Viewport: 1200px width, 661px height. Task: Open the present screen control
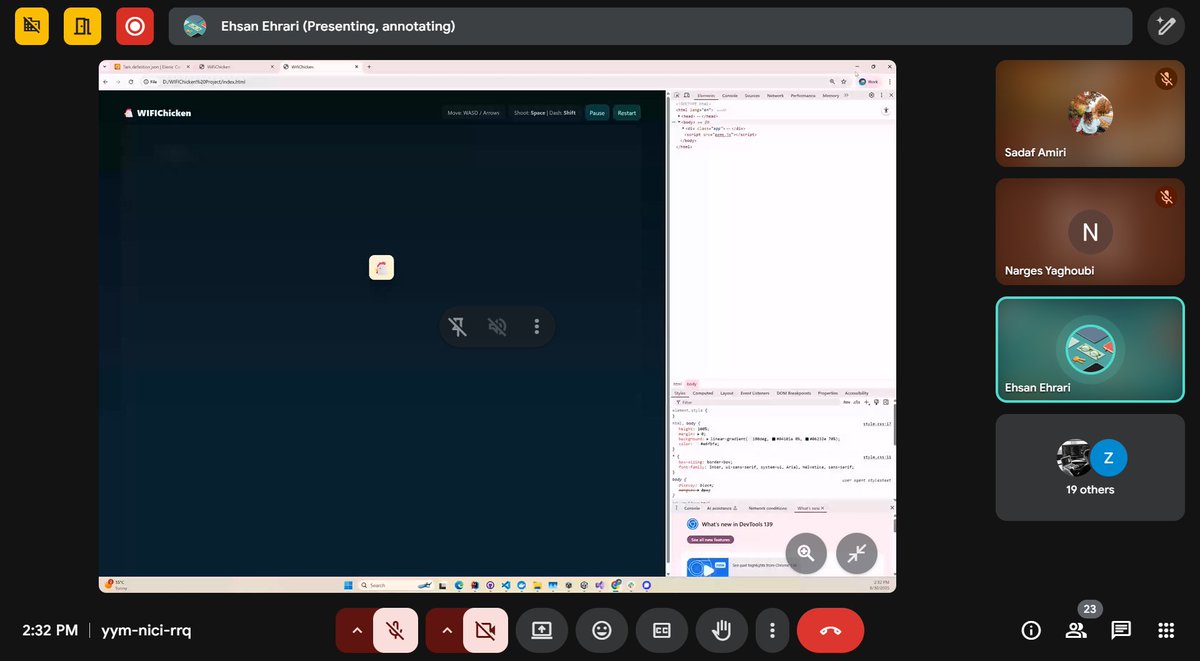(x=541, y=630)
